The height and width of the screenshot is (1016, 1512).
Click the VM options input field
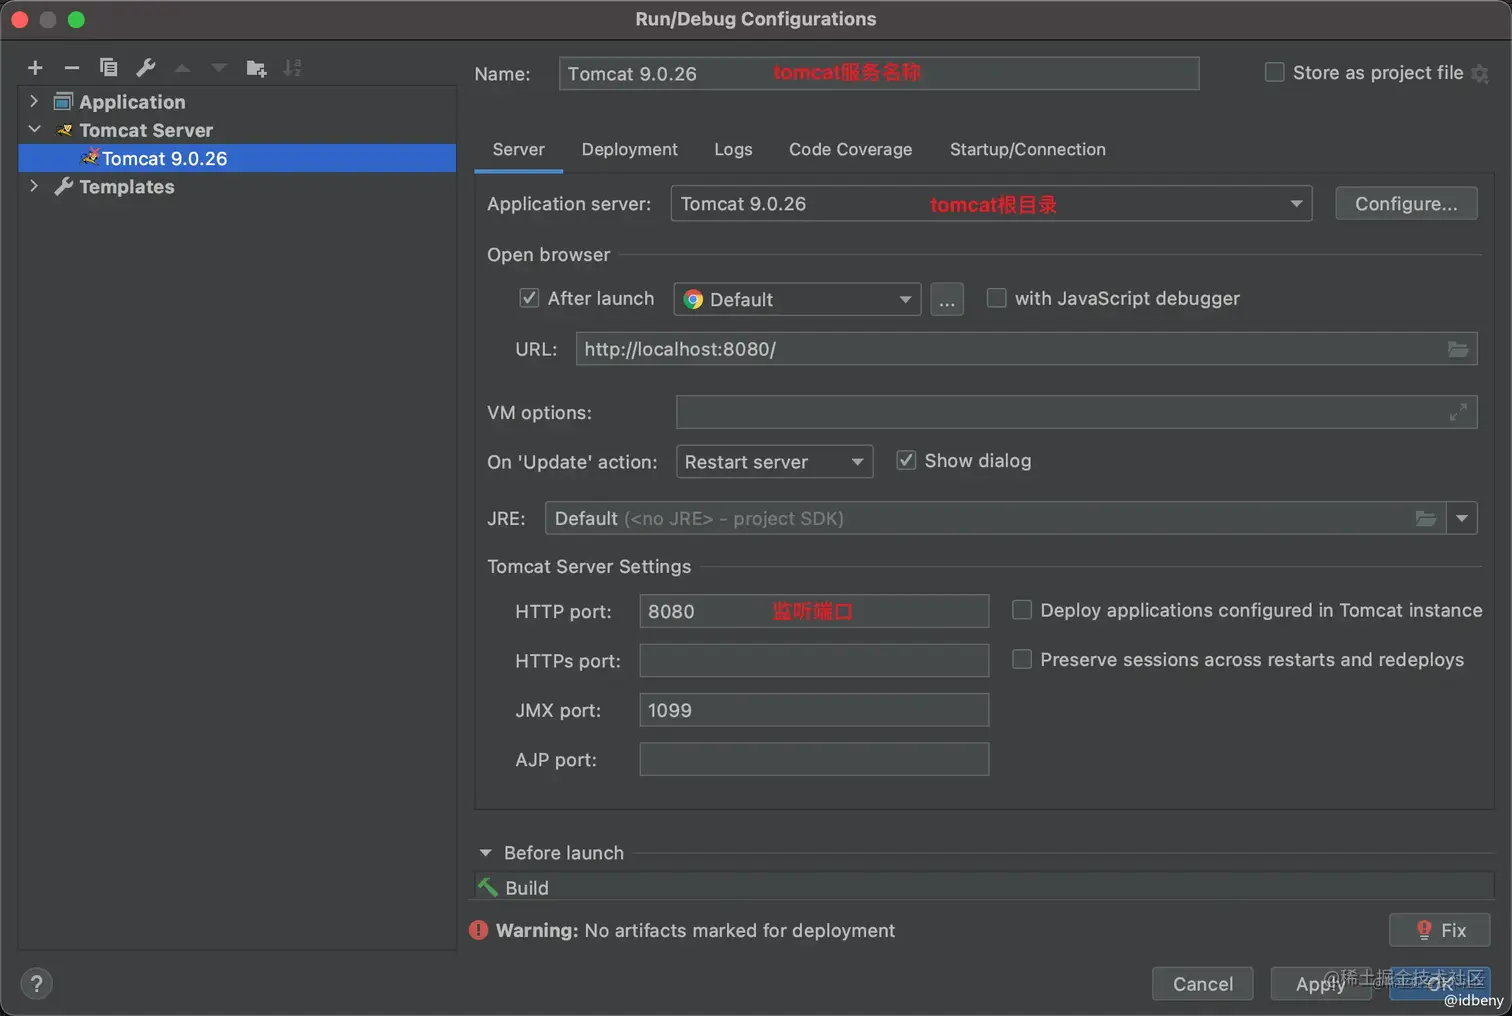pos(1076,412)
